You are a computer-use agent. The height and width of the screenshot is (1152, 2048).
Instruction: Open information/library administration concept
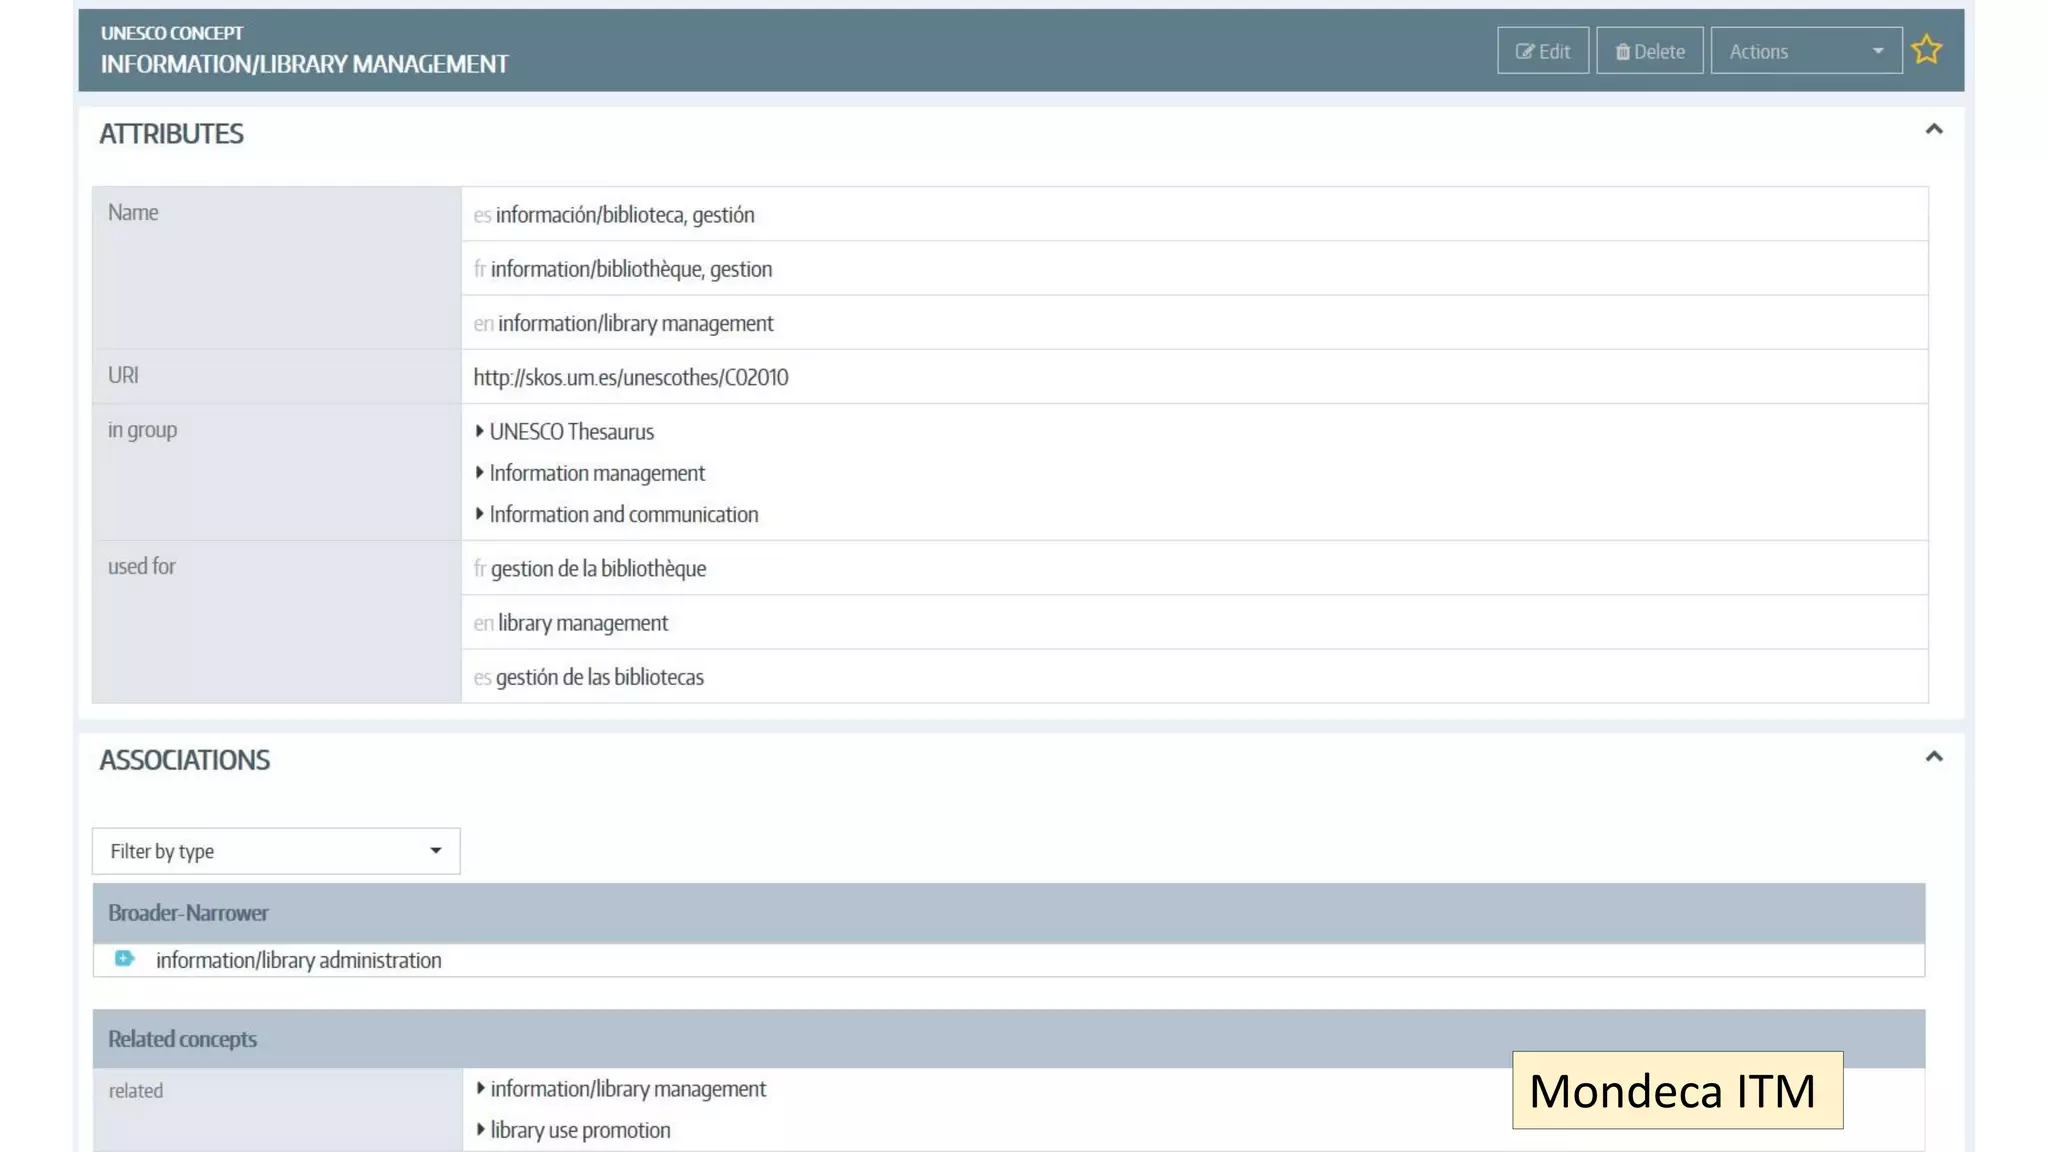(x=298, y=960)
